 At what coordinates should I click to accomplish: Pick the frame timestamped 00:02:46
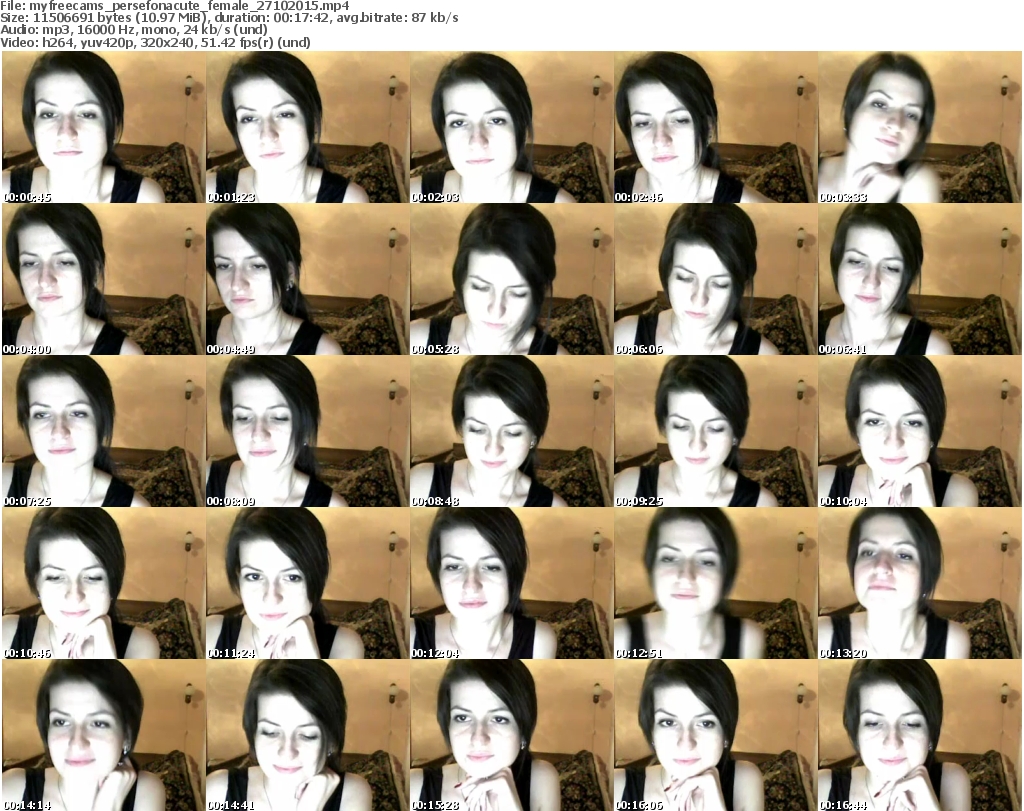coord(716,127)
